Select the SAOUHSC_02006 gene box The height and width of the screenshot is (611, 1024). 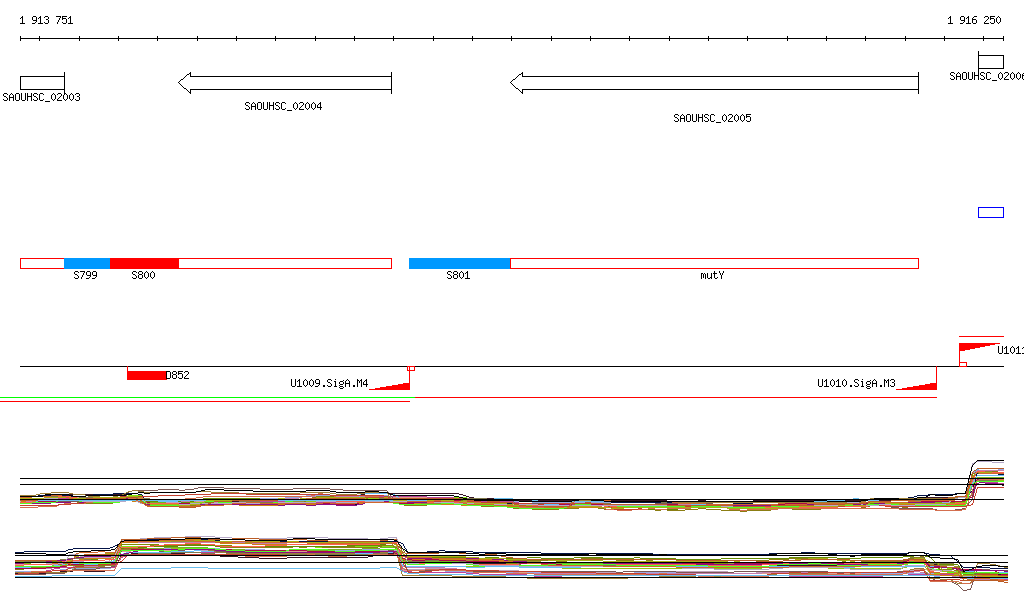[x=991, y=62]
